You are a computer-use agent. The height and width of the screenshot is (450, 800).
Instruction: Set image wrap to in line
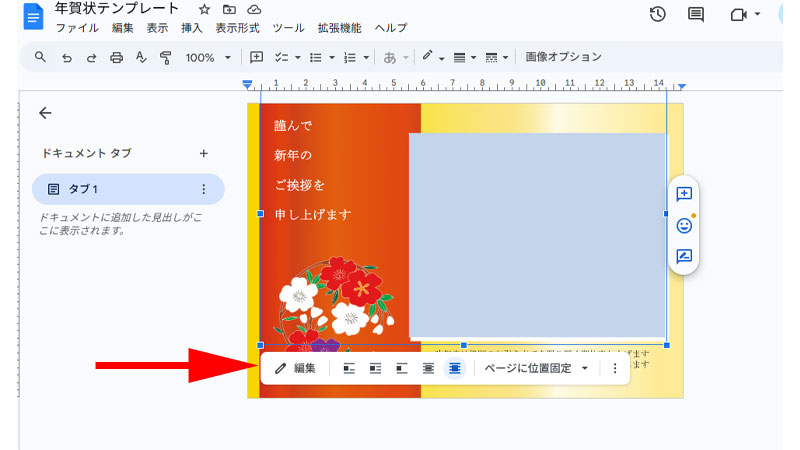coord(349,368)
